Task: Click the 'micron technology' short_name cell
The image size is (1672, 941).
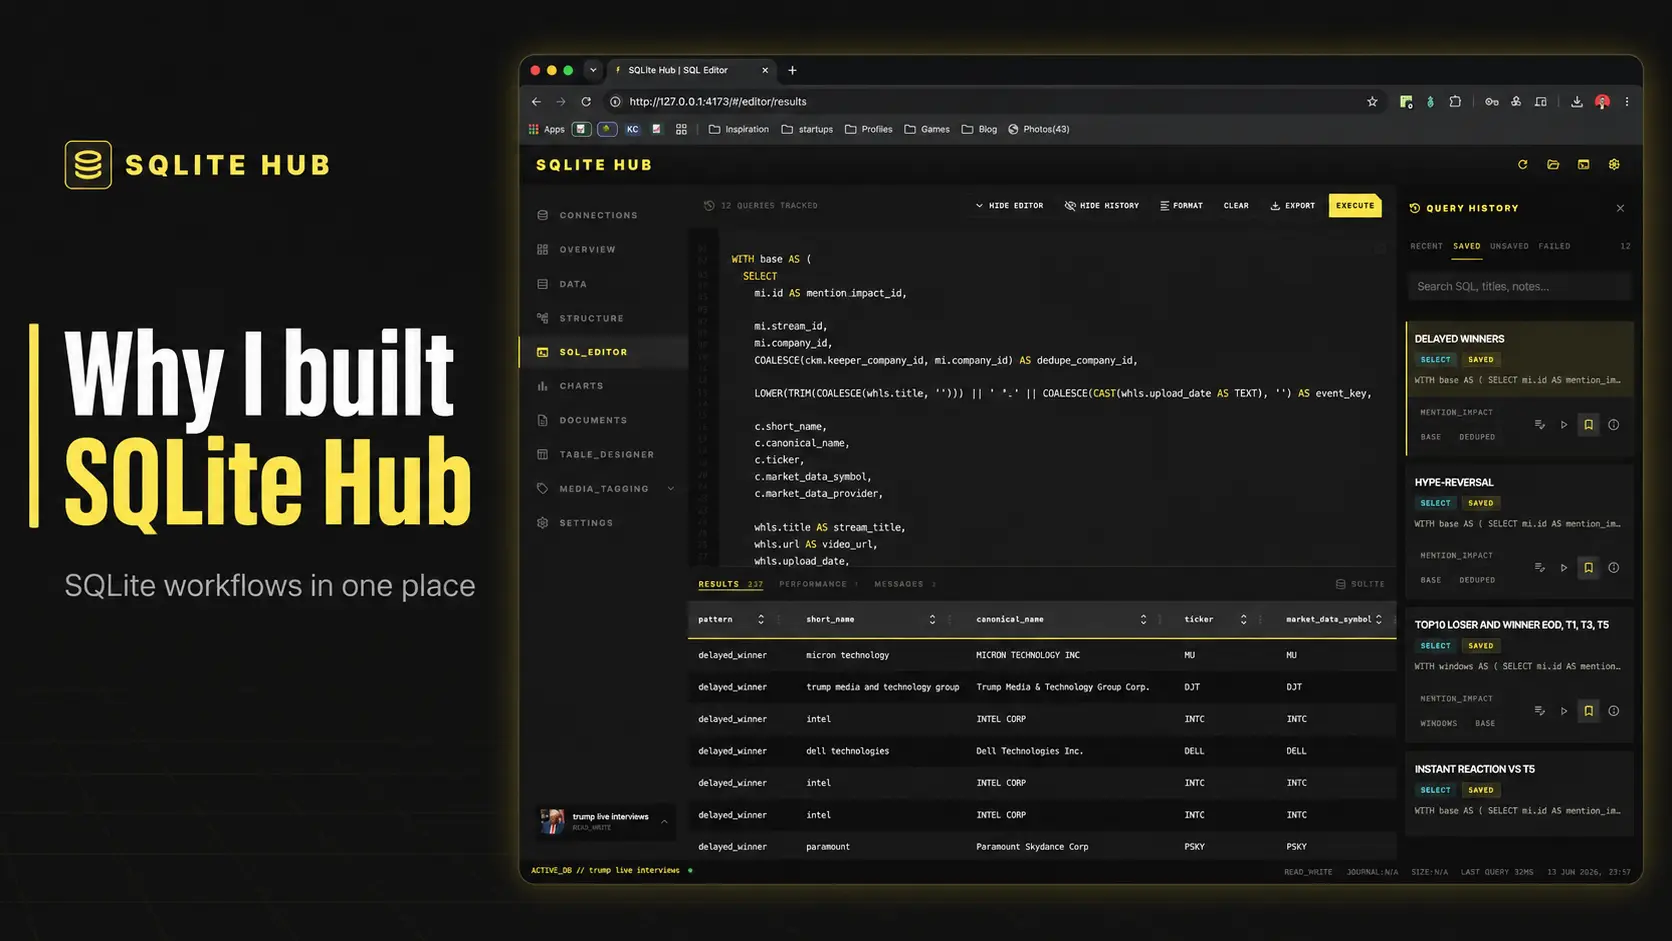Action: 847,655
